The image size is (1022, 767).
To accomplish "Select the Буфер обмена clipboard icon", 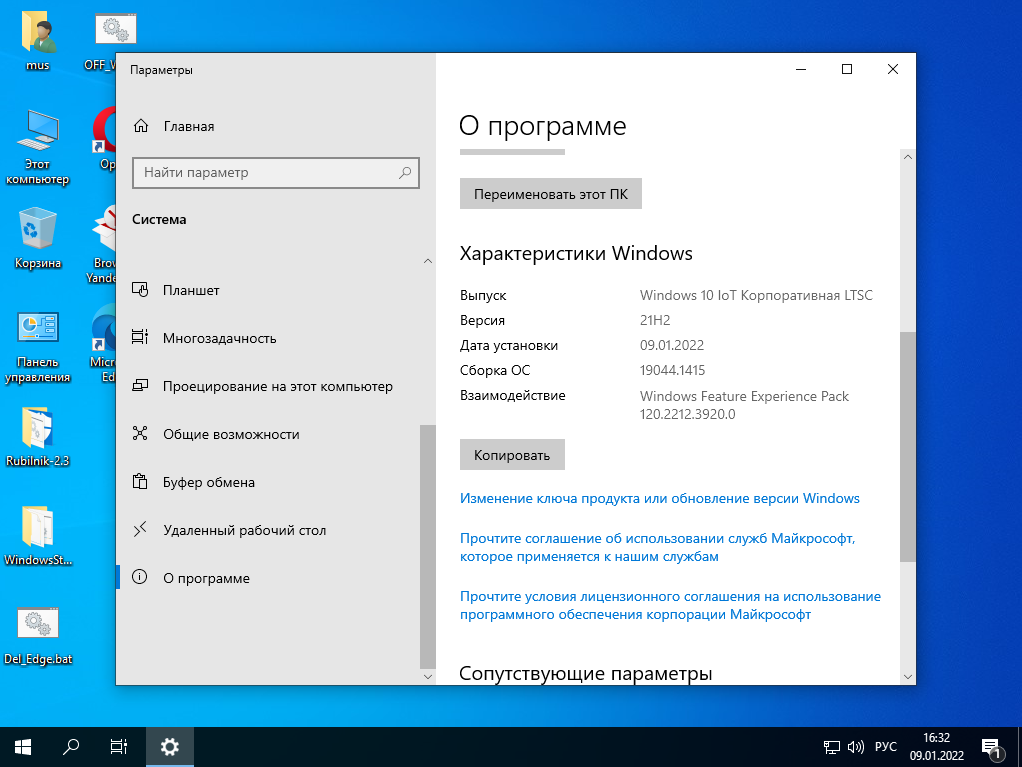I will [141, 482].
